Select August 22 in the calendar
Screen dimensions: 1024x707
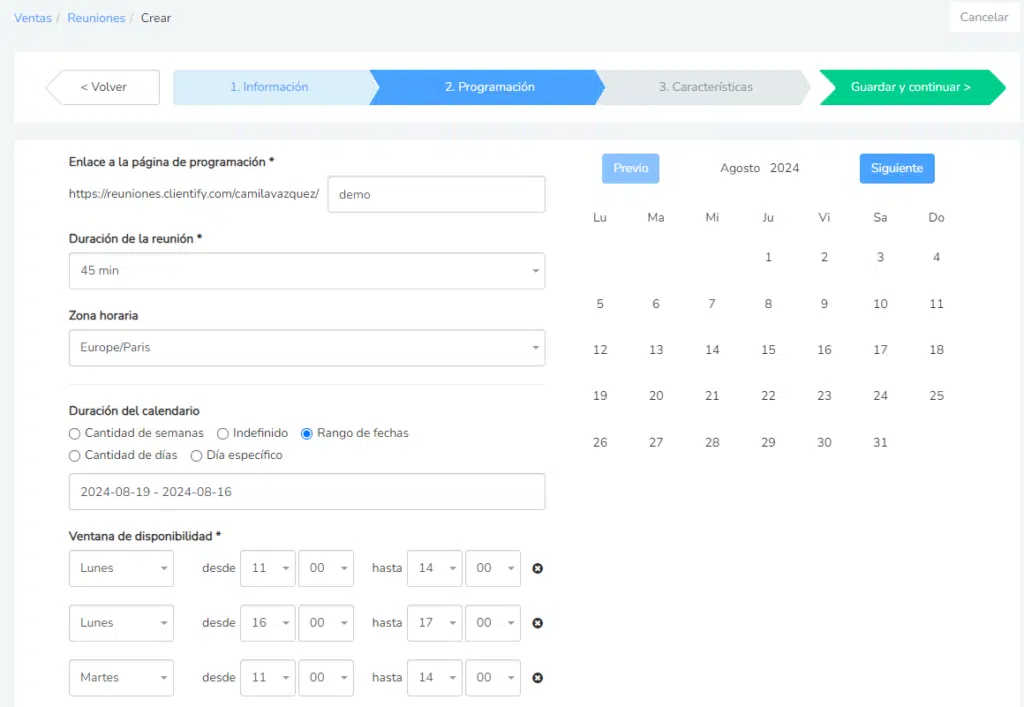pyautogui.click(x=768, y=396)
